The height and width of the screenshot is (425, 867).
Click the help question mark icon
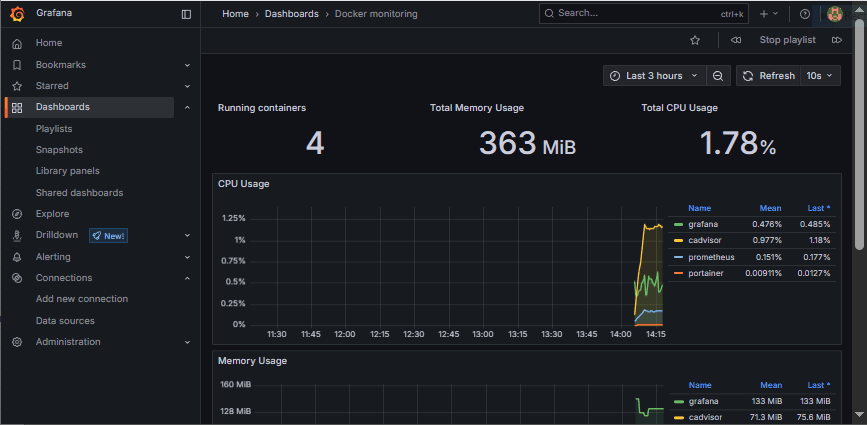pos(805,14)
